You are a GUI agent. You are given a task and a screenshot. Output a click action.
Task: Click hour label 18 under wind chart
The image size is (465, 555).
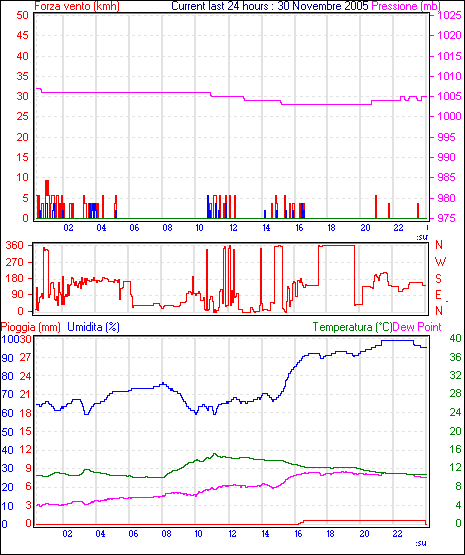pyautogui.click(x=331, y=228)
